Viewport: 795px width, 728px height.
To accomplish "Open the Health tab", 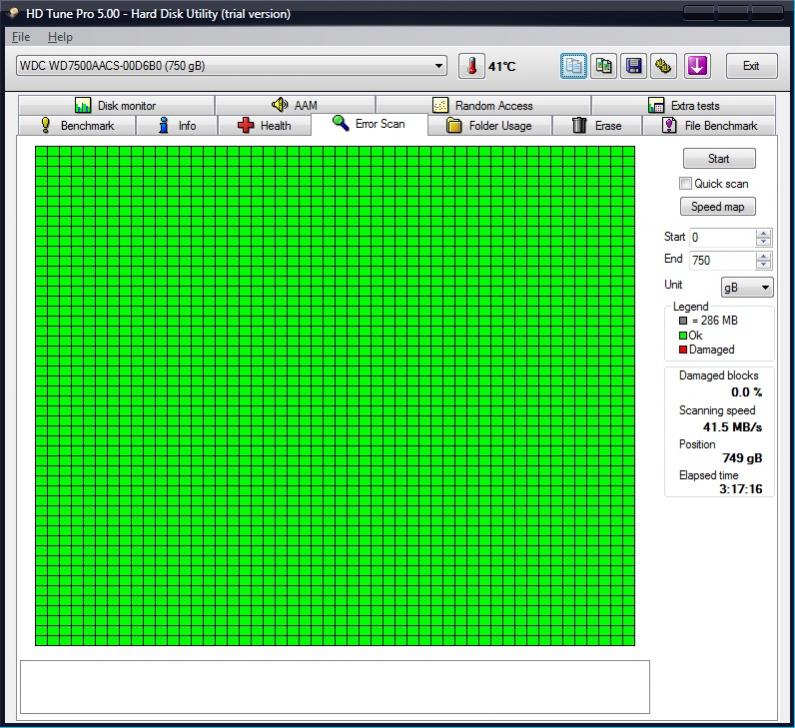I will [264, 126].
